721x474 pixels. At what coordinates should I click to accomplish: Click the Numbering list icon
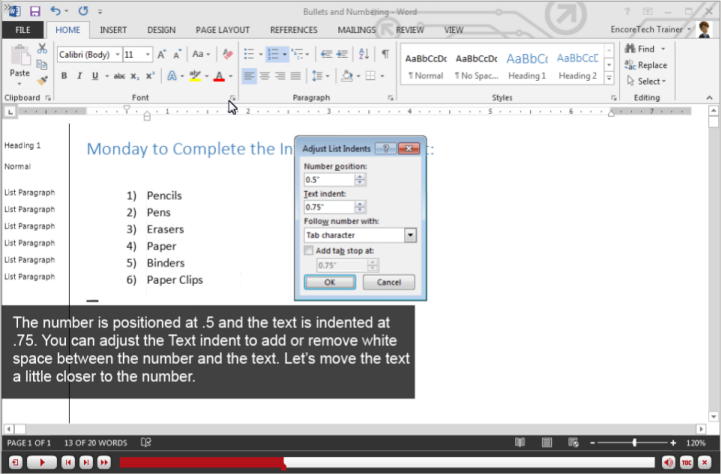click(273, 54)
